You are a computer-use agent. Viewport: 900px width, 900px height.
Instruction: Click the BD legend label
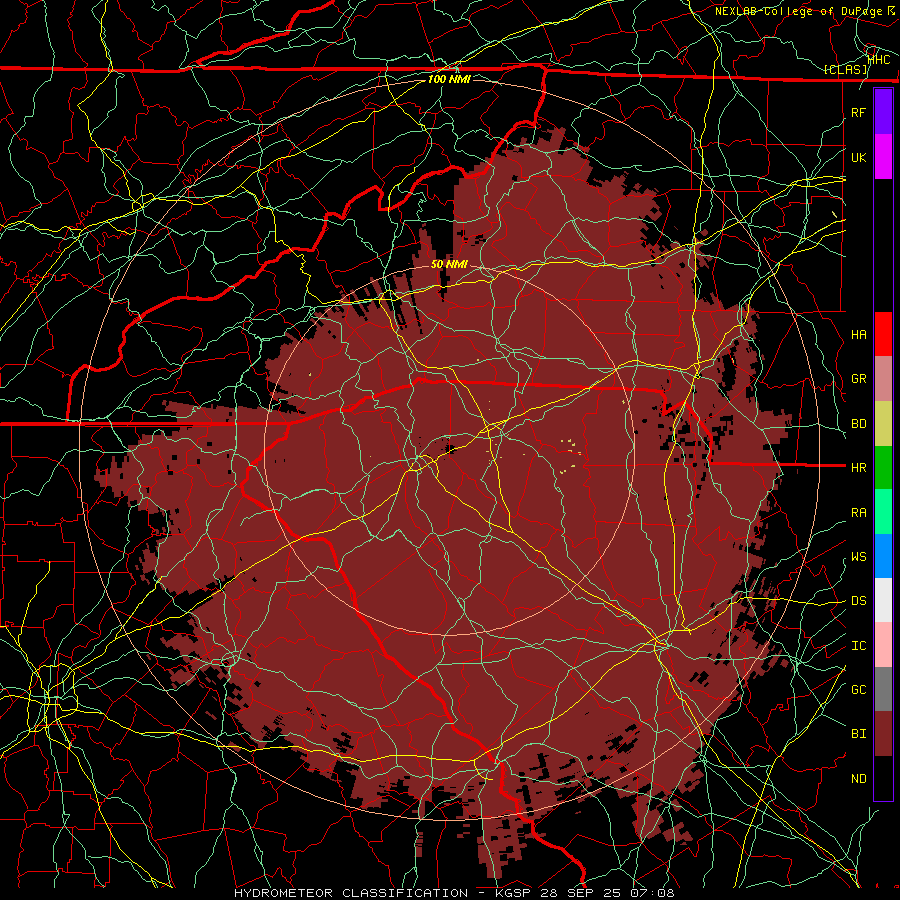858,424
